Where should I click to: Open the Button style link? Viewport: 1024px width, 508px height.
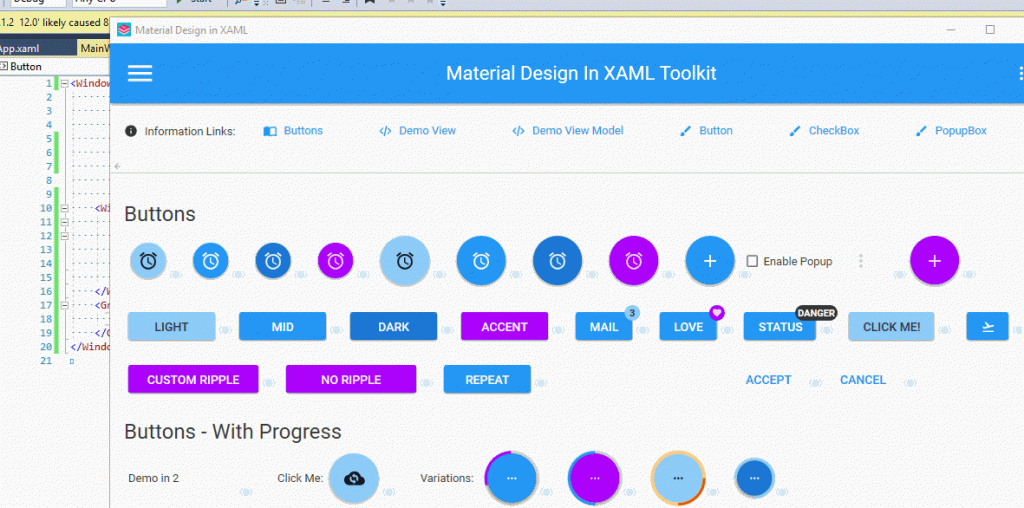tap(706, 131)
